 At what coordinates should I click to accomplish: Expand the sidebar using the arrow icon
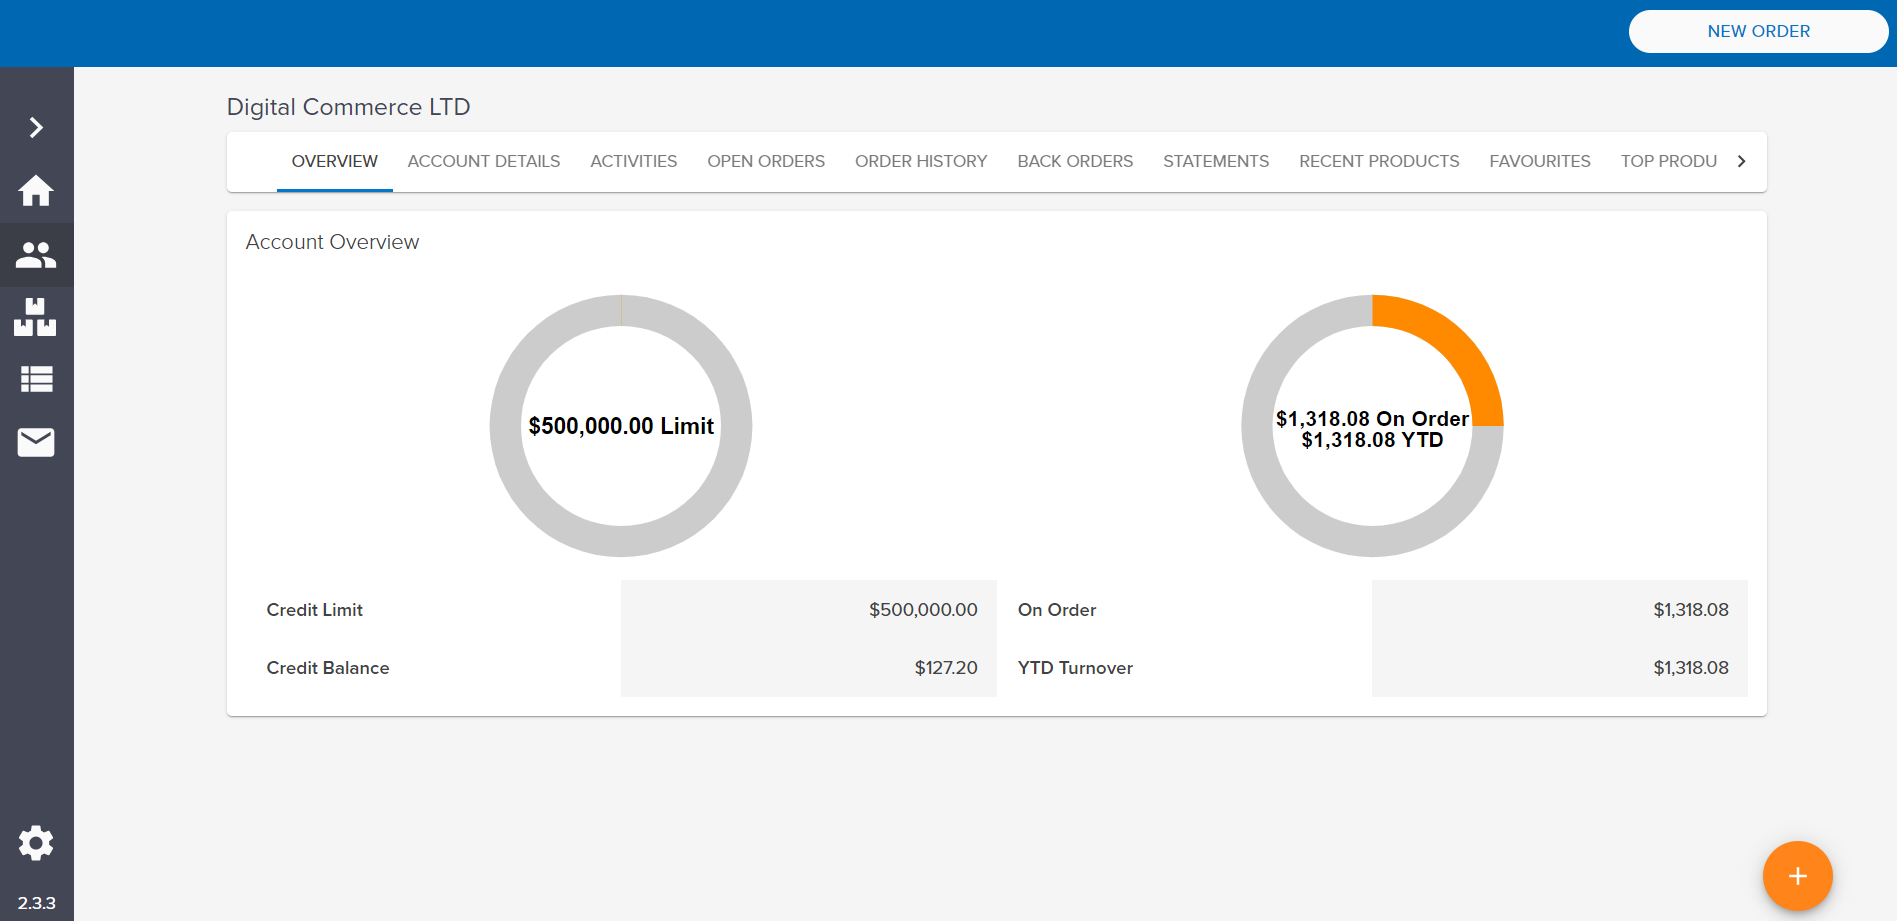[36, 127]
